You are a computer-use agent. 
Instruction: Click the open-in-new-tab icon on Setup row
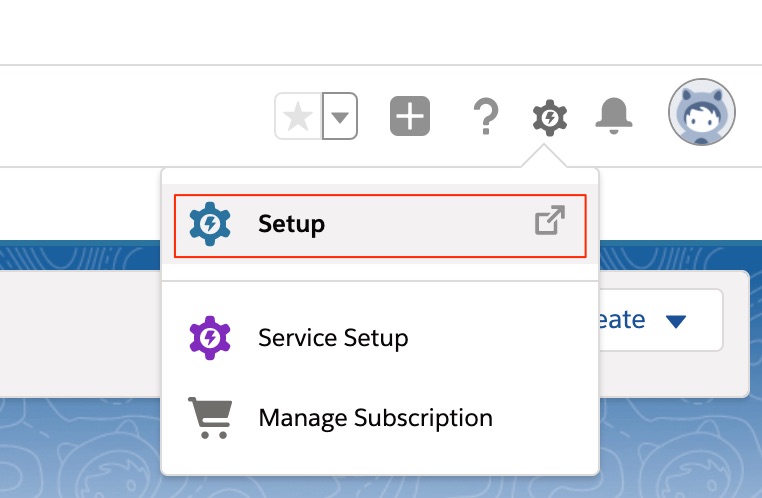(x=549, y=221)
